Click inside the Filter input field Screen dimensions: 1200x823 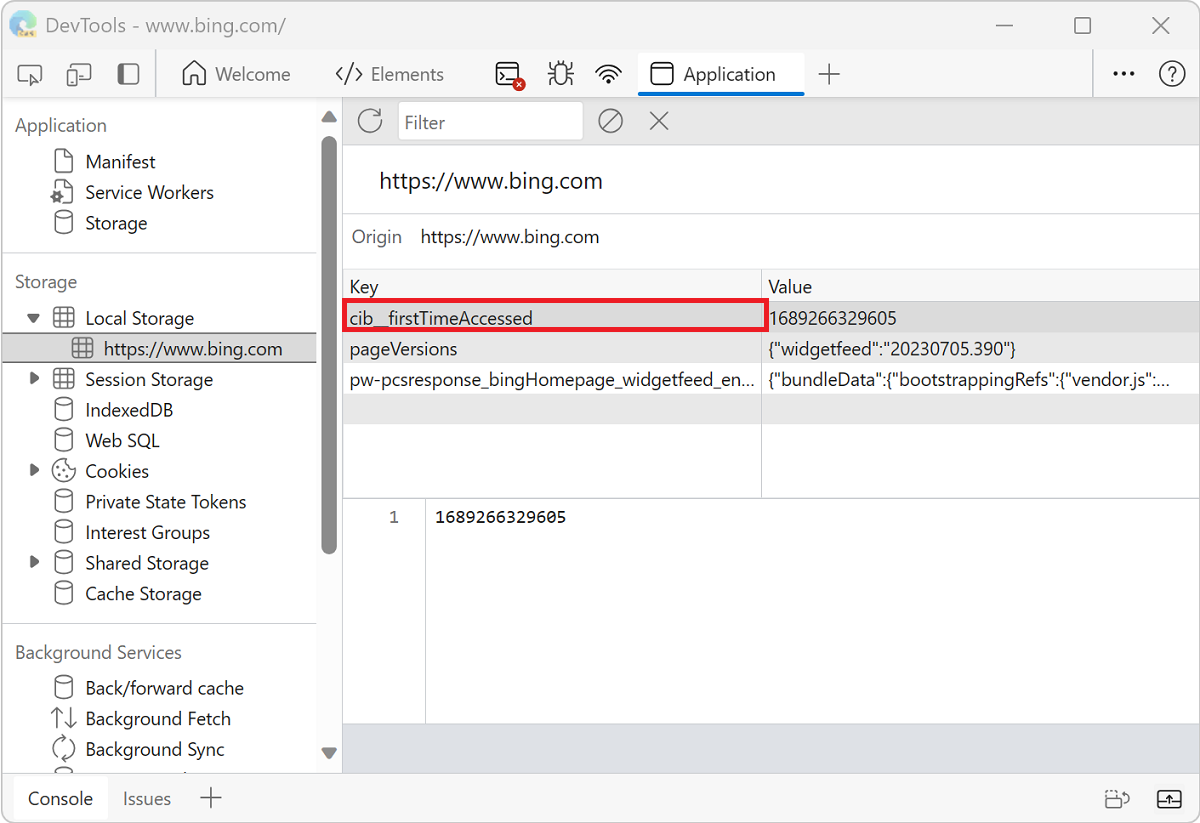(490, 121)
